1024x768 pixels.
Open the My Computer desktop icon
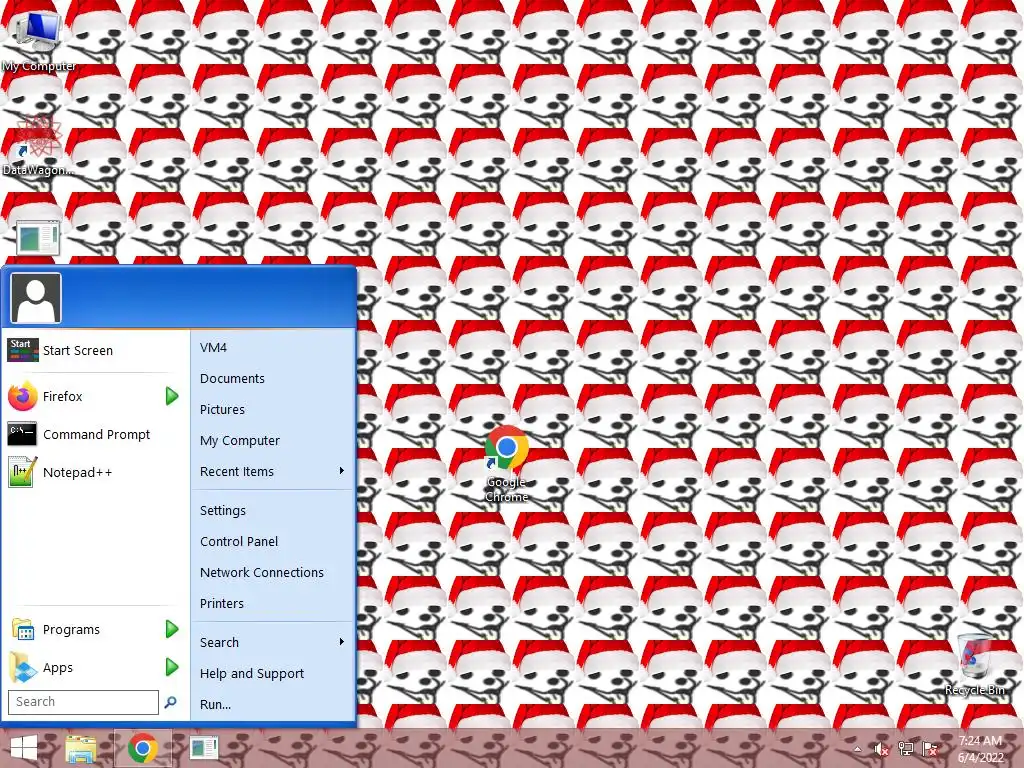tap(38, 40)
